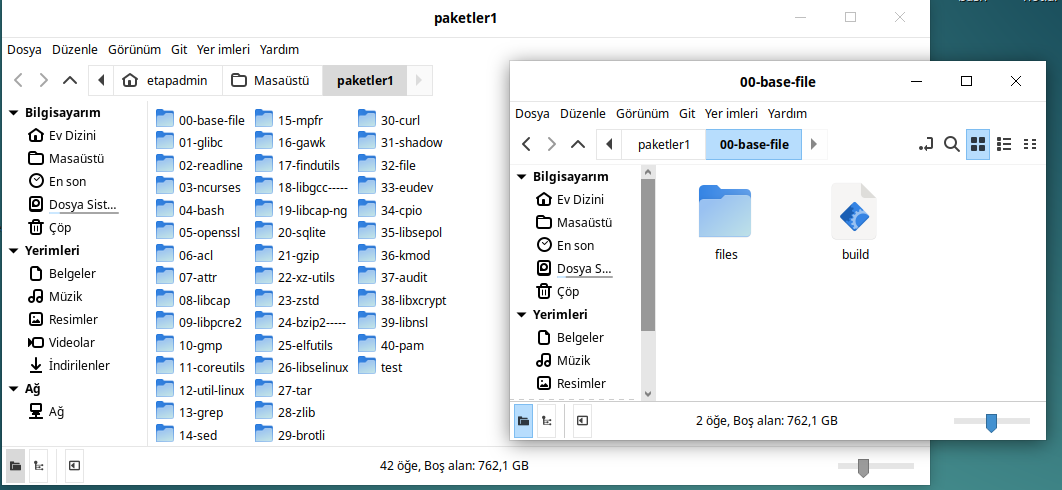This screenshot has width=1062, height=490.
Task: Switch to icon view in 00-base-file
Action: [979, 145]
